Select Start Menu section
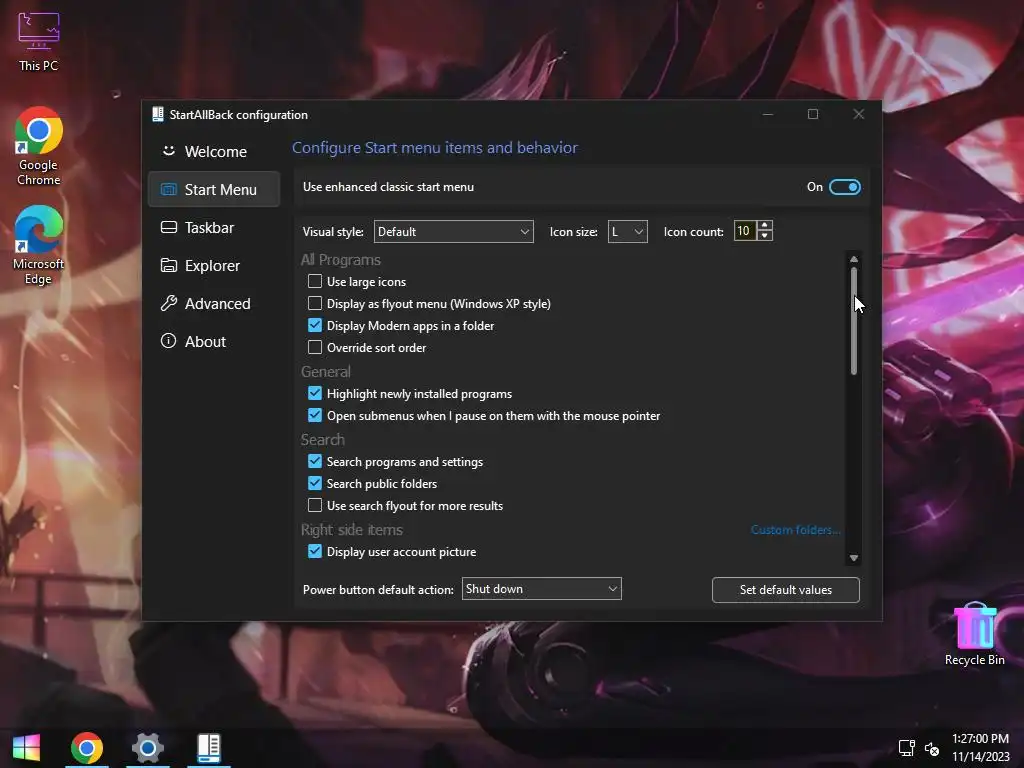 (214, 189)
